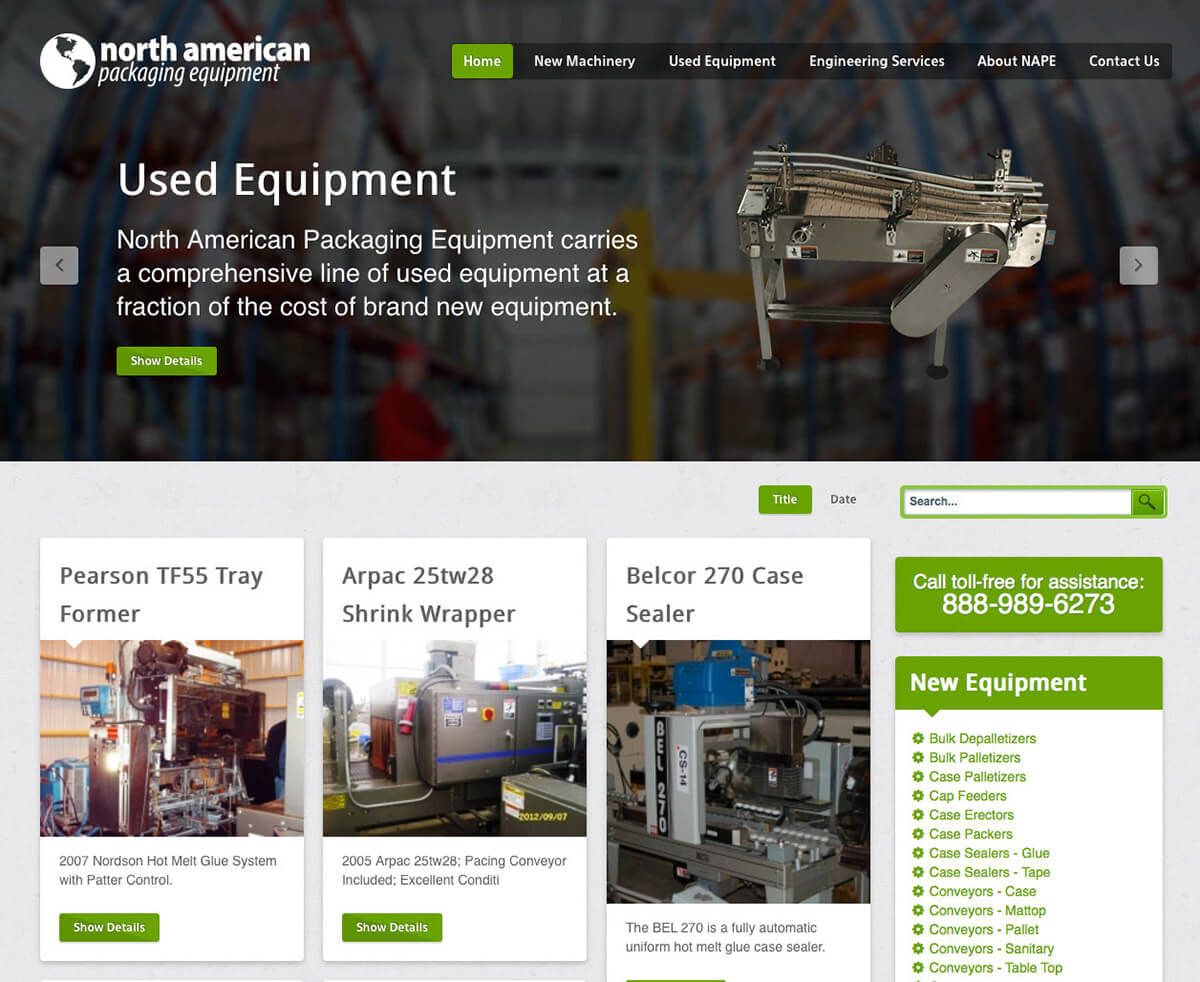Click into the Search input field
This screenshot has height=982, width=1200.
coord(1017,501)
